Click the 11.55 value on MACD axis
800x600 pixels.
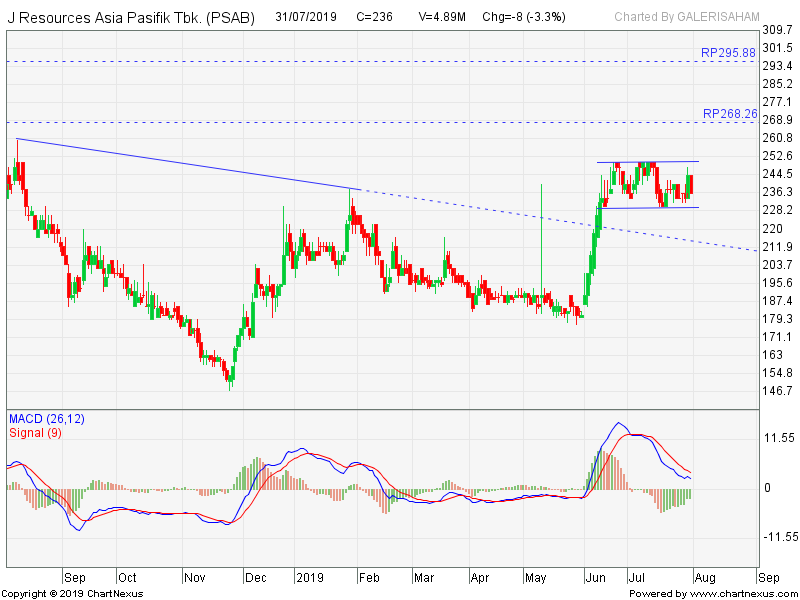click(777, 438)
